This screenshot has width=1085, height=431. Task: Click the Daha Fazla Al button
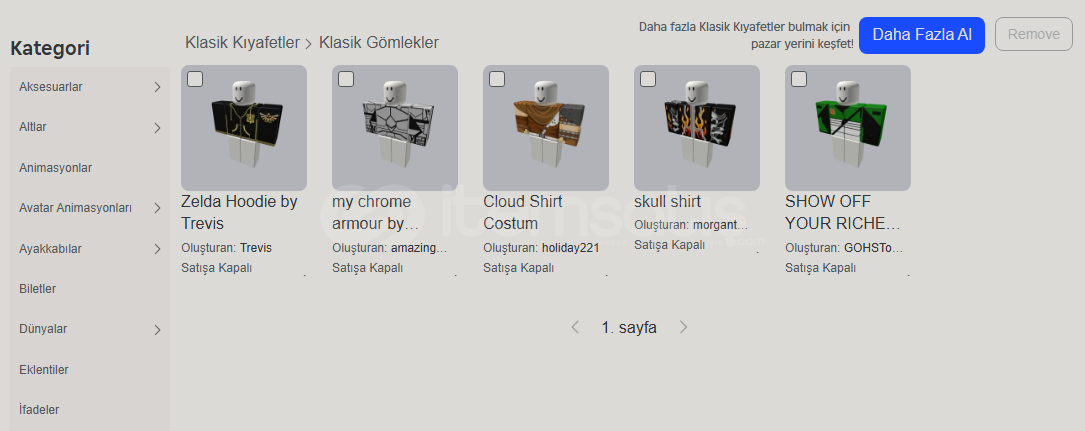tap(922, 35)
